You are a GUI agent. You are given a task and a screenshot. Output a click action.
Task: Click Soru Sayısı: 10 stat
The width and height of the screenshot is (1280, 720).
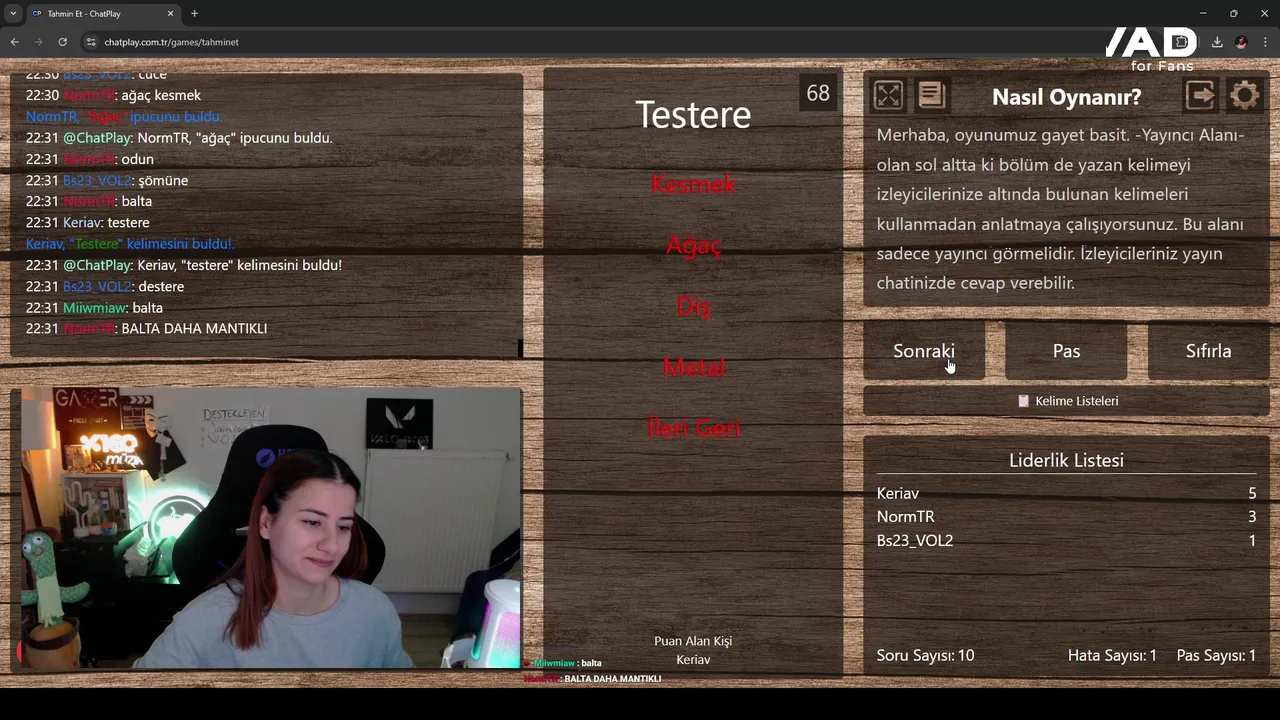(925, 655)
